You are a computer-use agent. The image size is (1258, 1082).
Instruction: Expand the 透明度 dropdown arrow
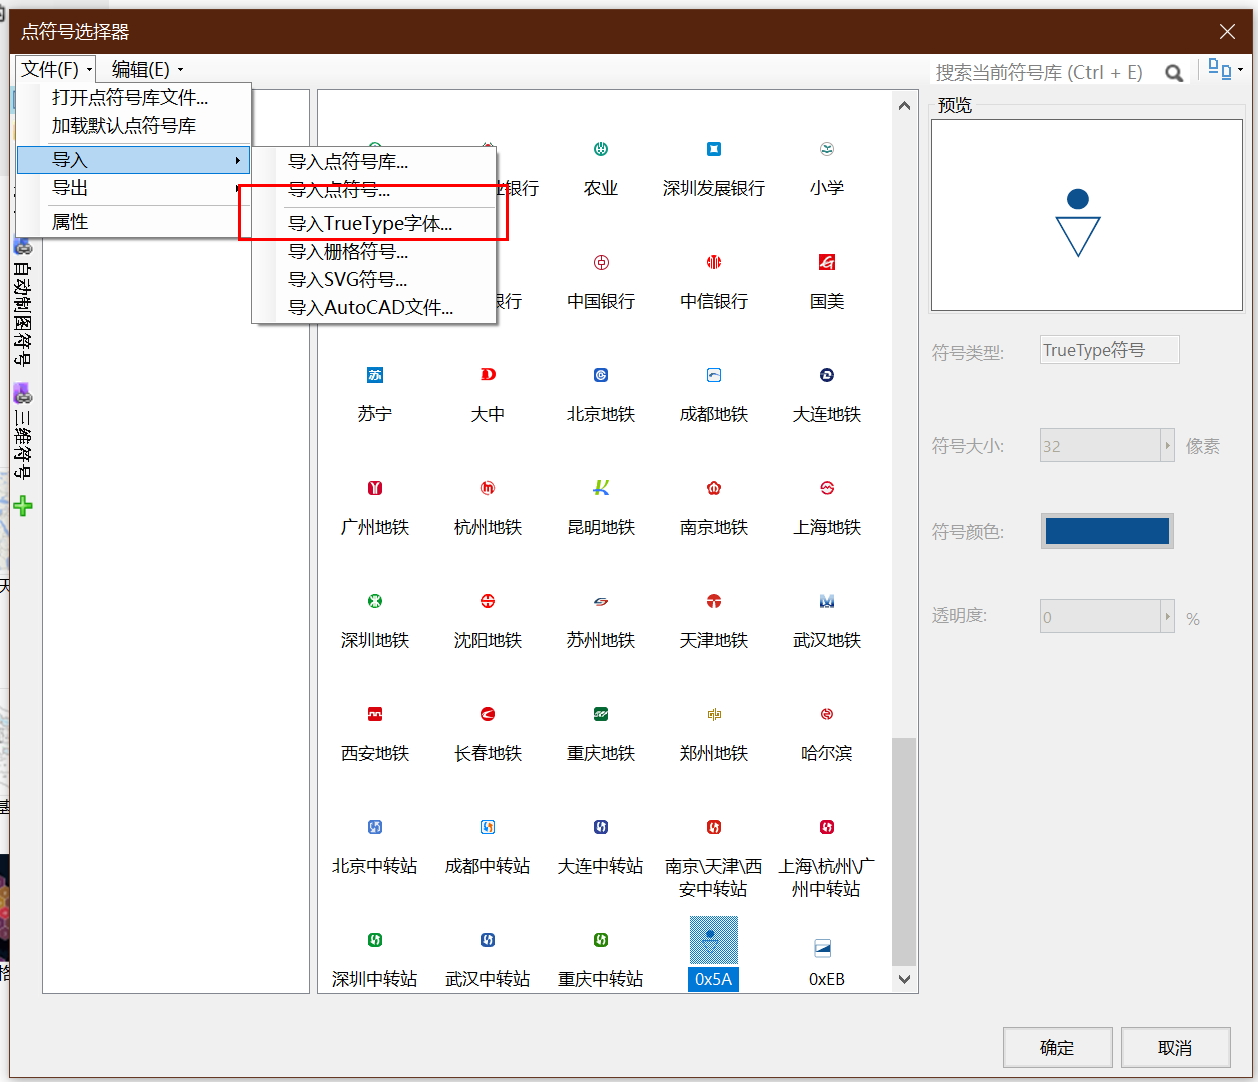coord(1167,616)
